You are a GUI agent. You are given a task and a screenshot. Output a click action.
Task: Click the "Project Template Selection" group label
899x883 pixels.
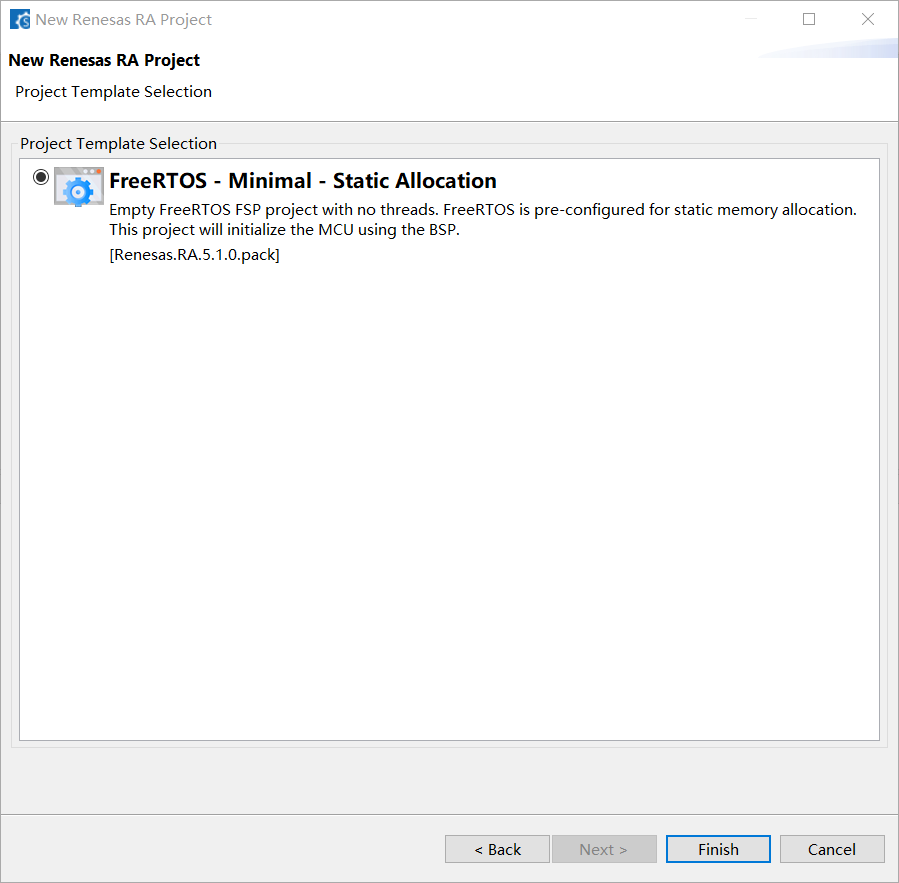coord(118,143)
